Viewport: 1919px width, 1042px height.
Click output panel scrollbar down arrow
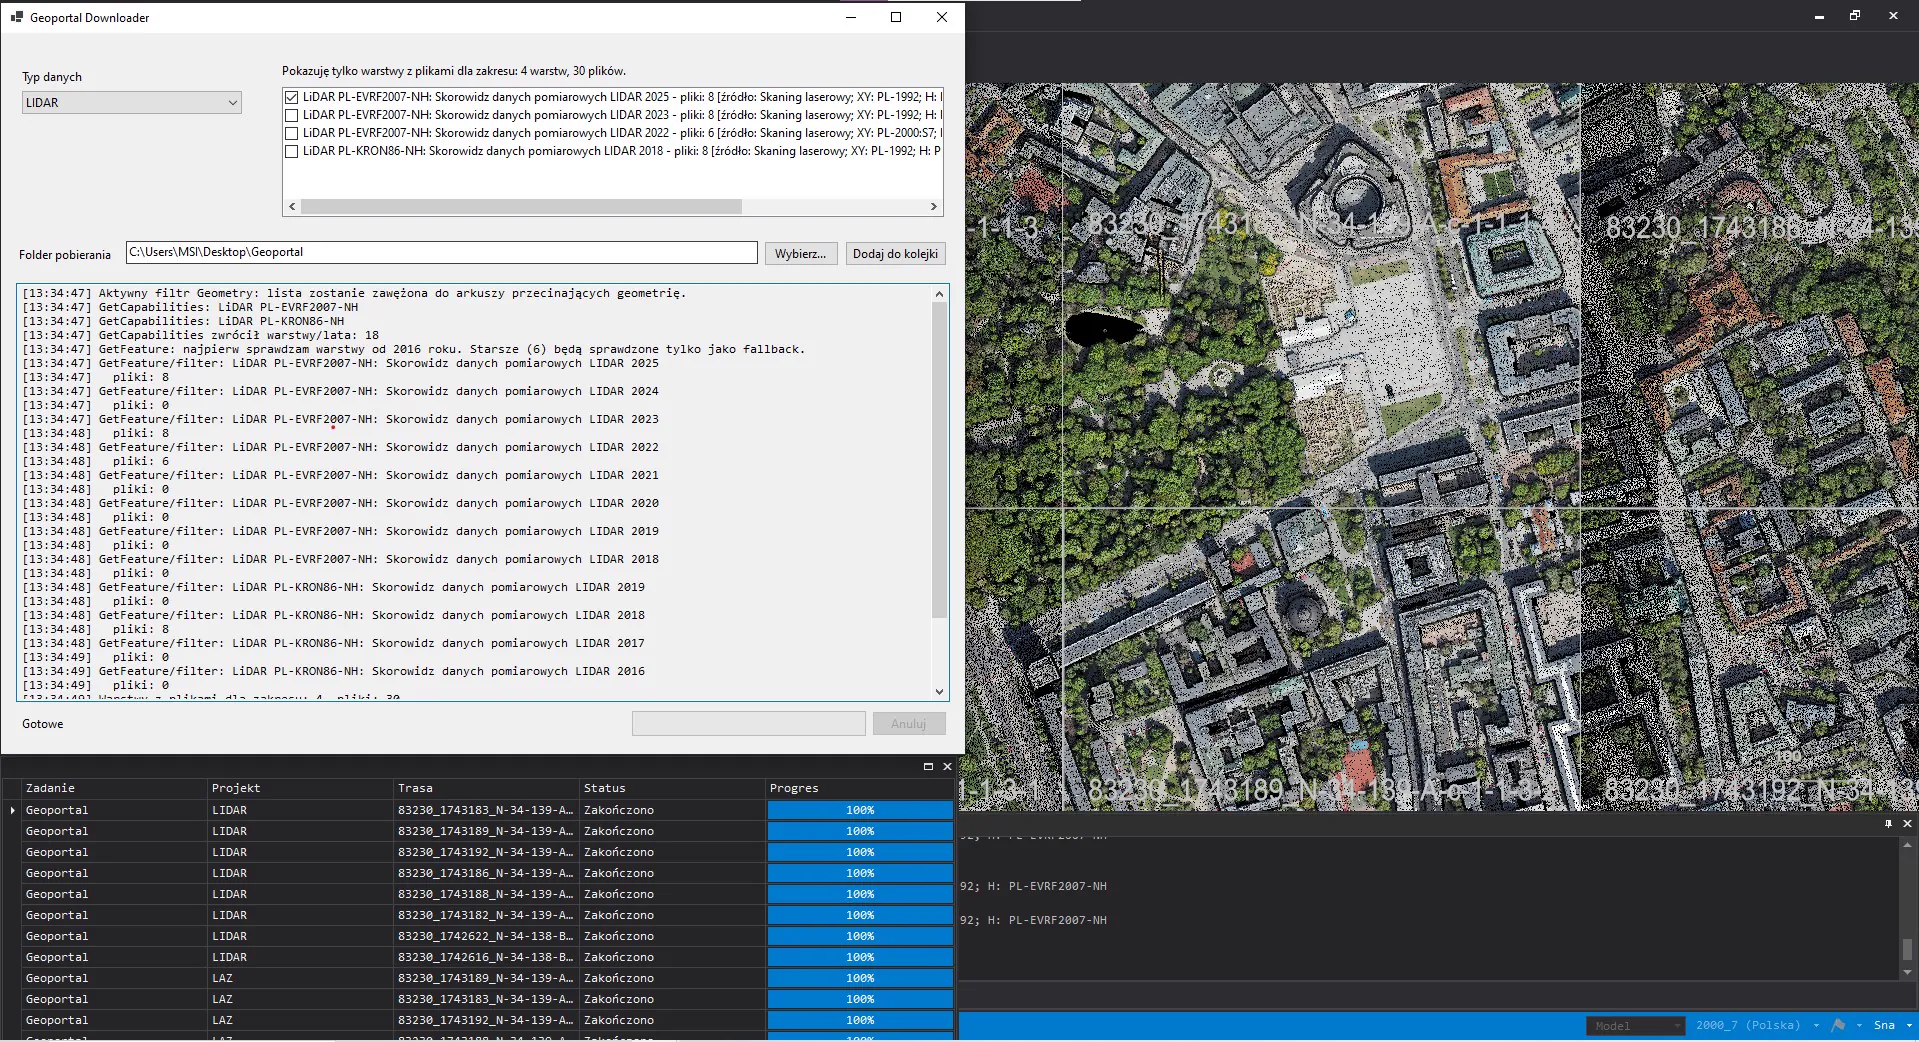(1907, 972)
